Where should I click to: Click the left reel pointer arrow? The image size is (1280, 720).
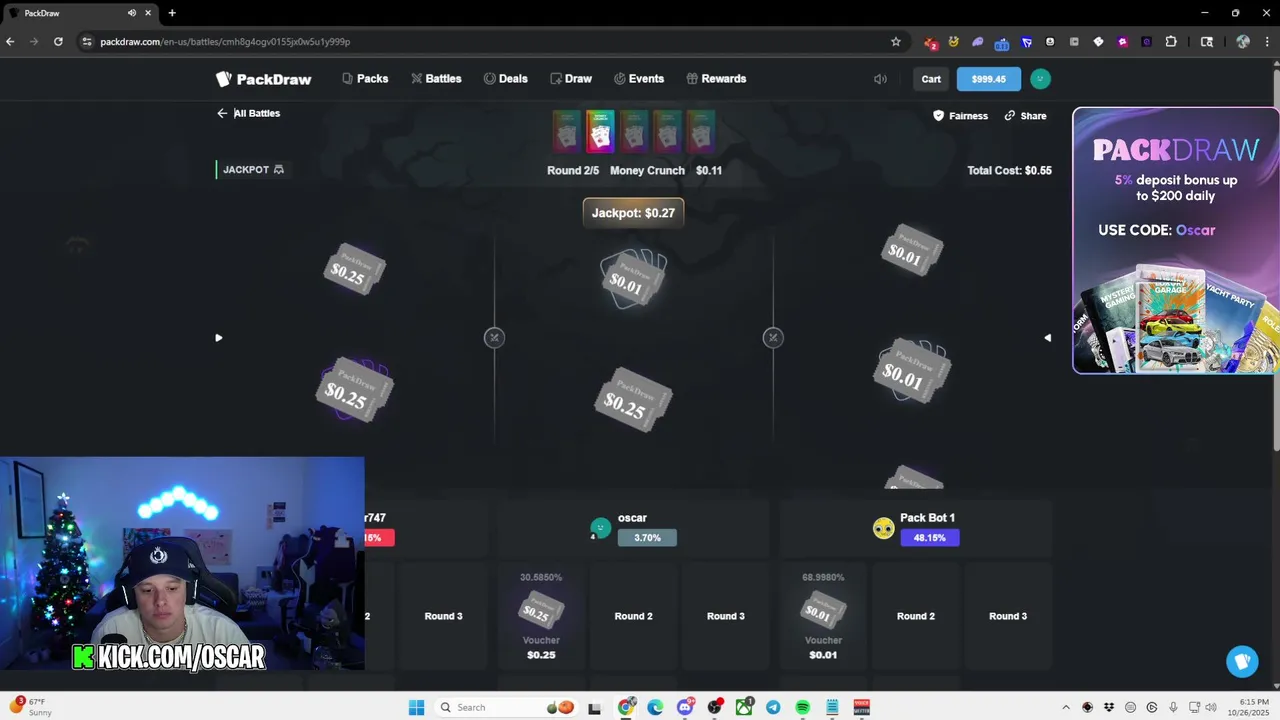click(219, 338)
